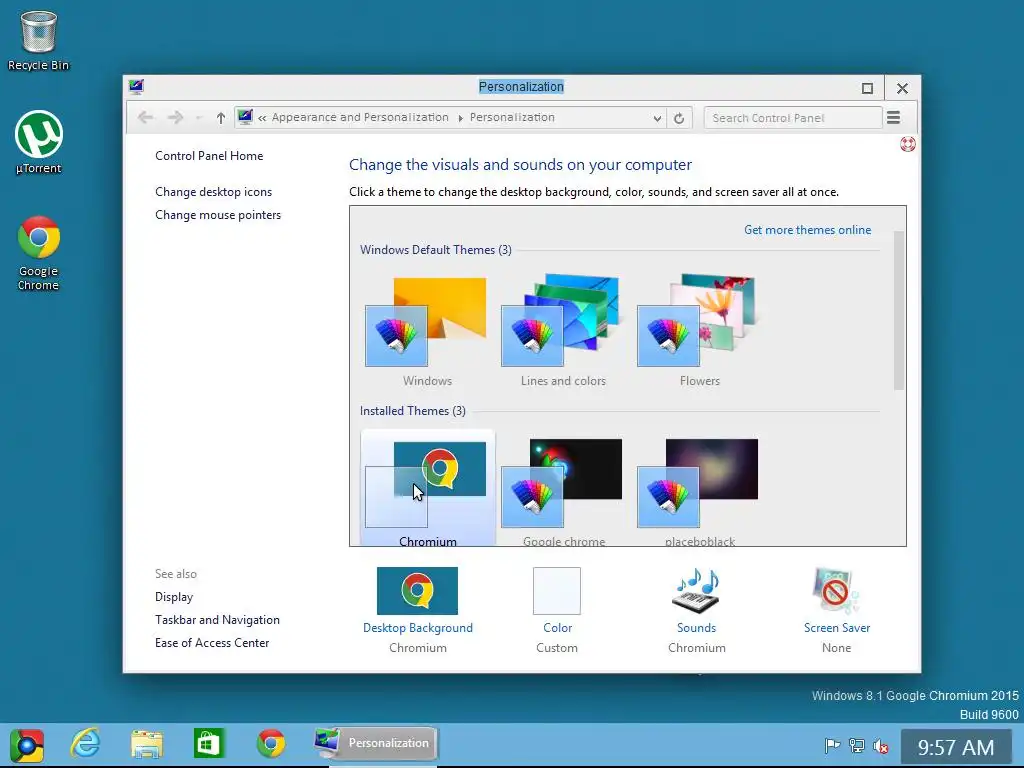Open the Google Chrome desktop shortcut
1024x768 pixels.
[x=39, y=253]
